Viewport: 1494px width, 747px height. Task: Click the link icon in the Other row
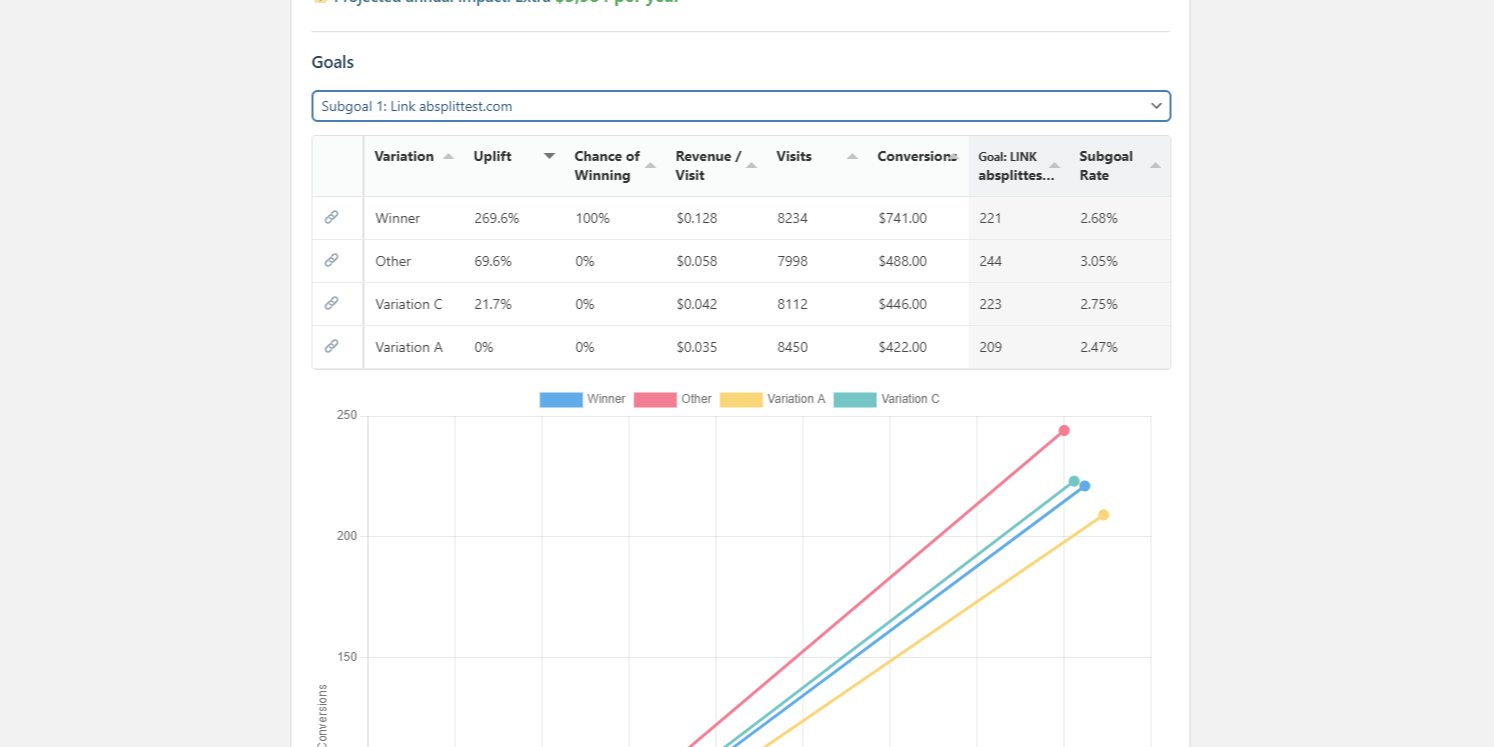click(331, 260)
